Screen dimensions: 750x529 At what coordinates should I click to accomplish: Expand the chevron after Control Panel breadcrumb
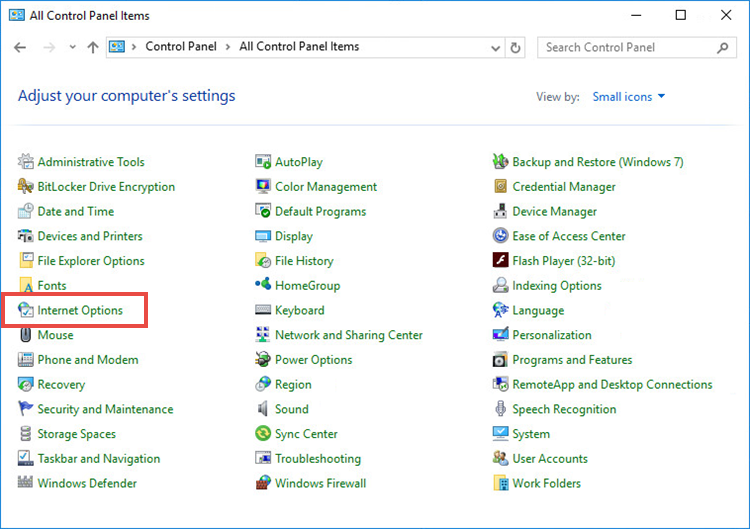[x=228, y=47]
